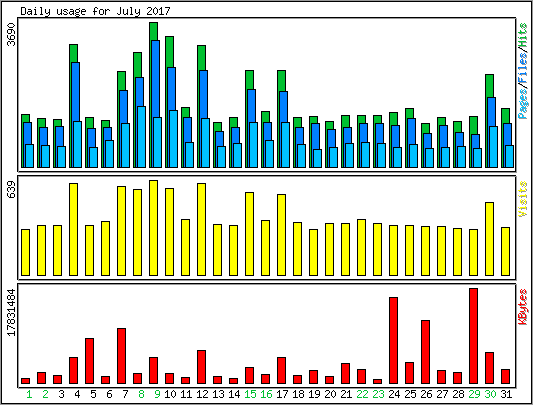Select day label 1 on x-axis
Viewport: 533px width, 405px height.
[29, 394]
